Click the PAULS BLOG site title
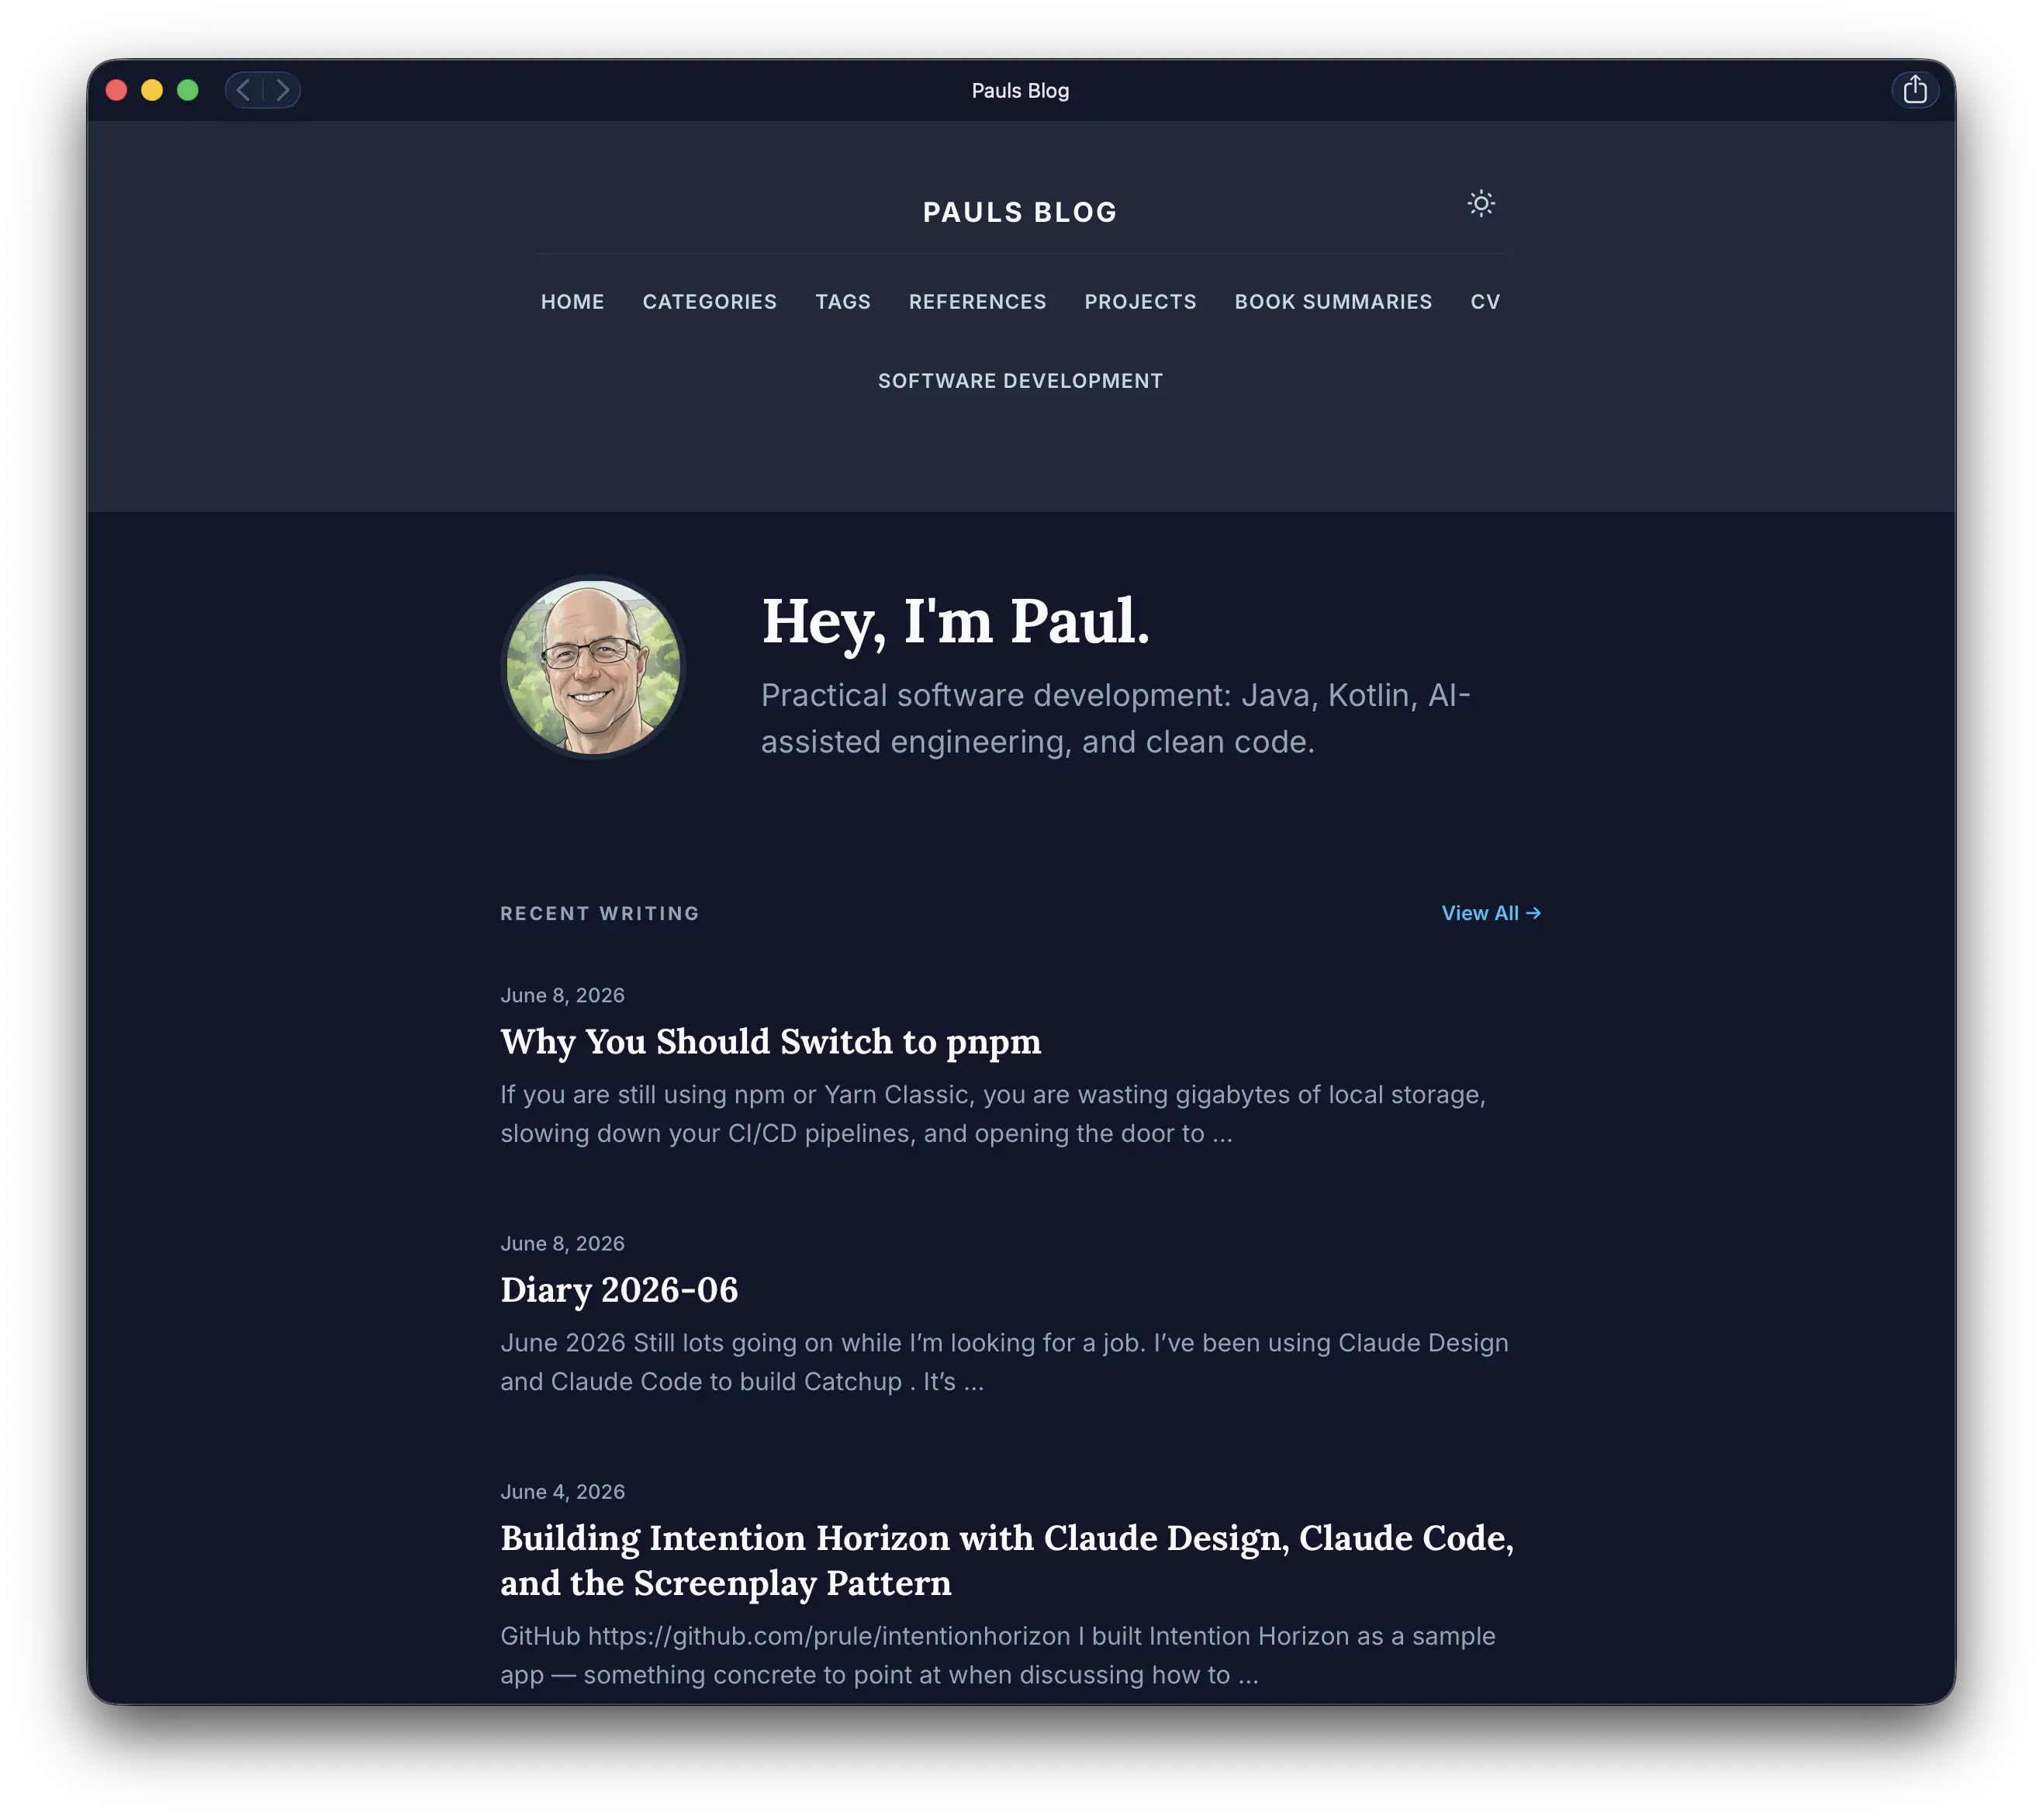 [1020, 212]
